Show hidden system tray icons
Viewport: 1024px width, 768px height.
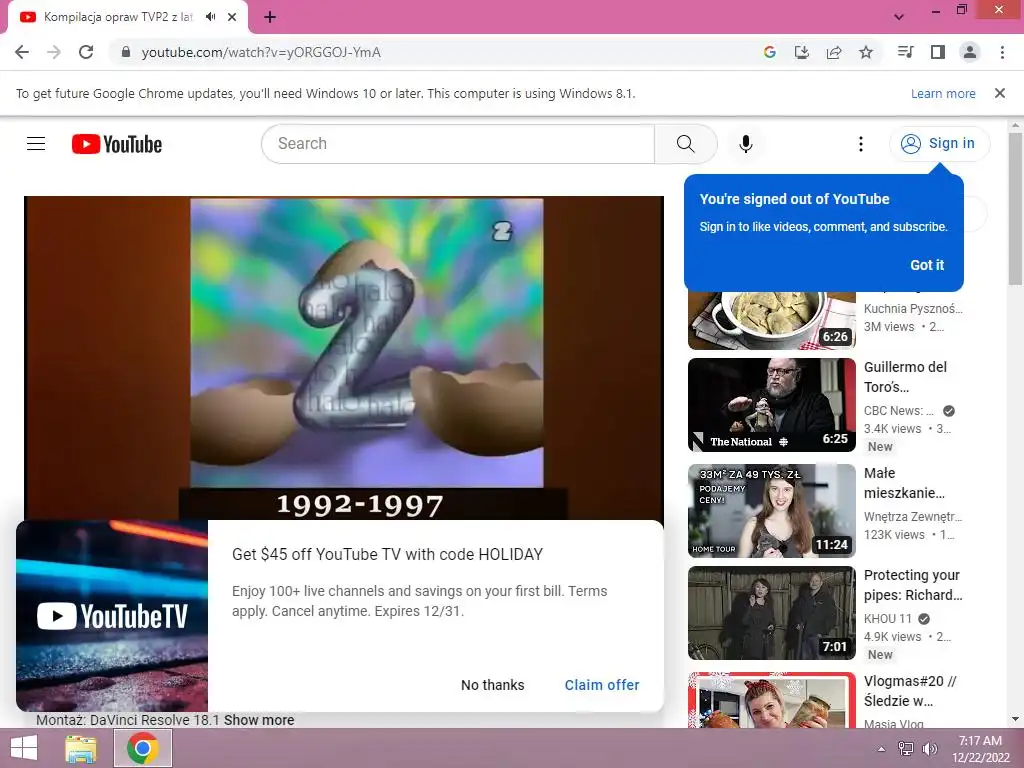pyautogui.click(x=881, y=749)
